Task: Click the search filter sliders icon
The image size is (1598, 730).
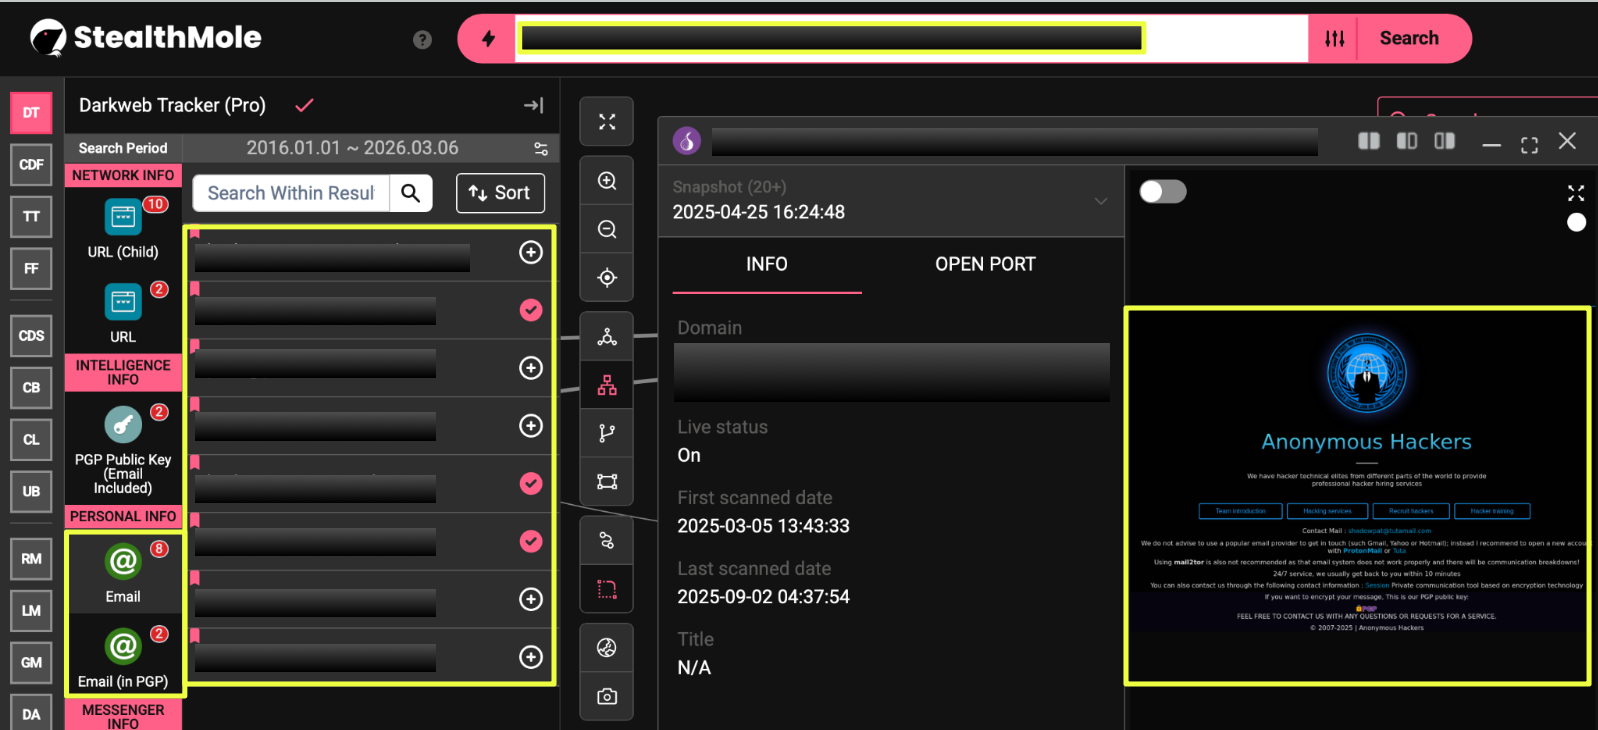Action: (1335, 39)
